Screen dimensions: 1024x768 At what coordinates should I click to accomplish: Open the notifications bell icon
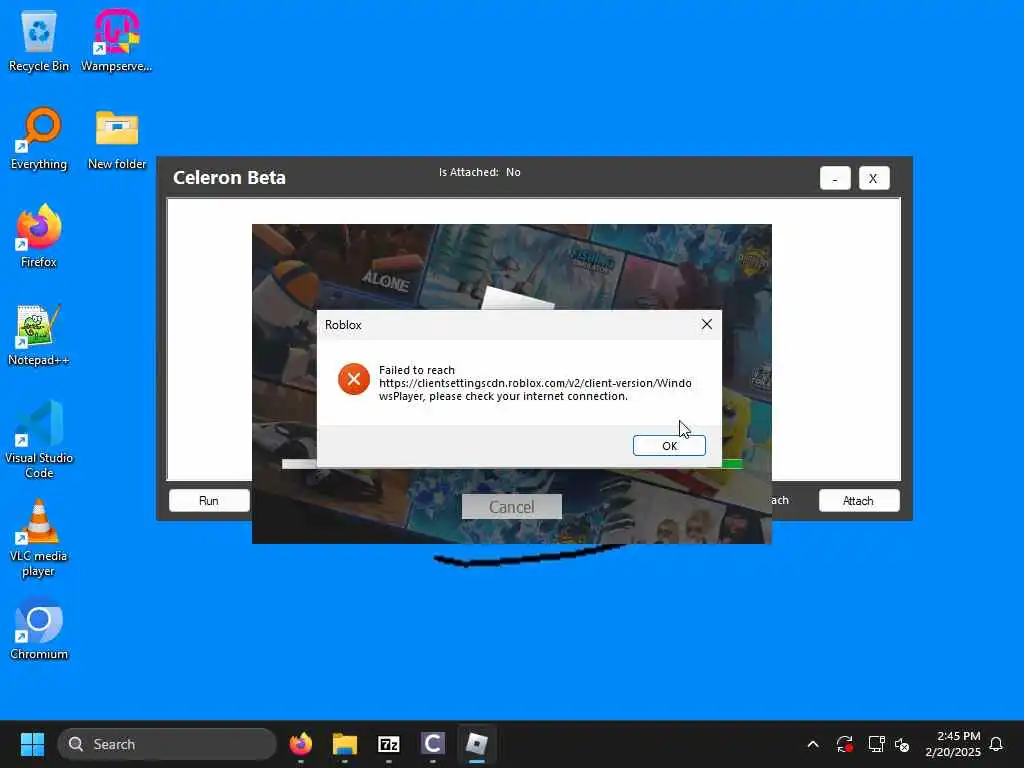tap(996, 744)
